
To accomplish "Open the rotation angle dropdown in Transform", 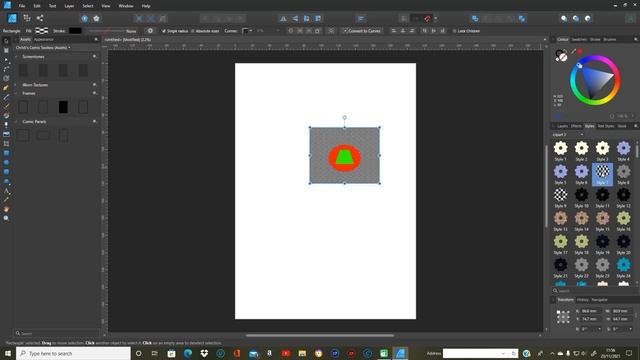I will point(599,329).
